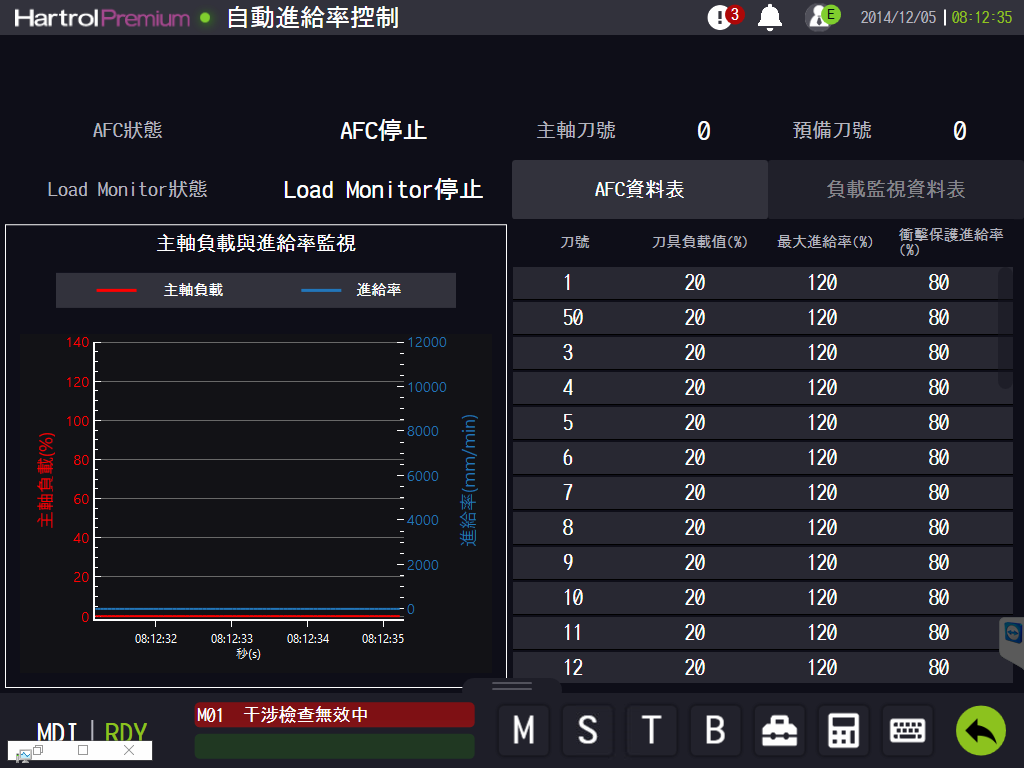Open the alarm notifications icon with badge 3
This screenshot has height=768, width=1024.
(x=724, y=16)
